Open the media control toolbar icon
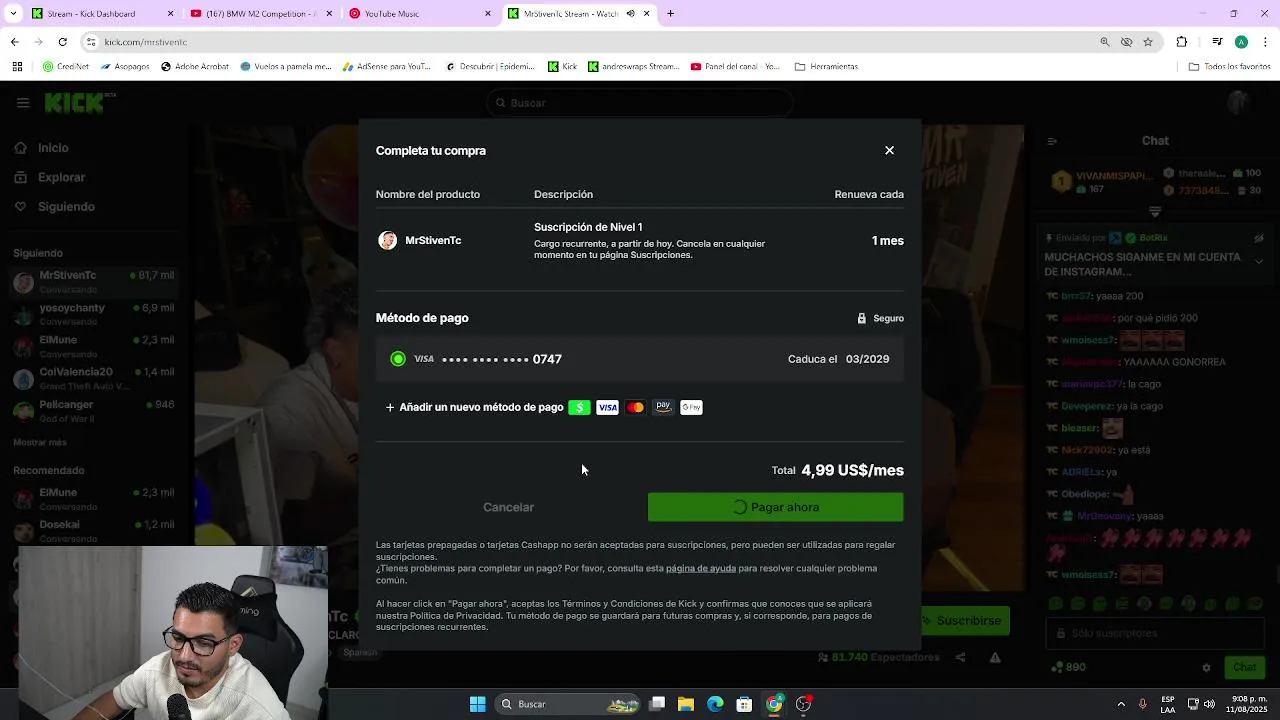The image size is (1280, 720). pos(1217,42)
